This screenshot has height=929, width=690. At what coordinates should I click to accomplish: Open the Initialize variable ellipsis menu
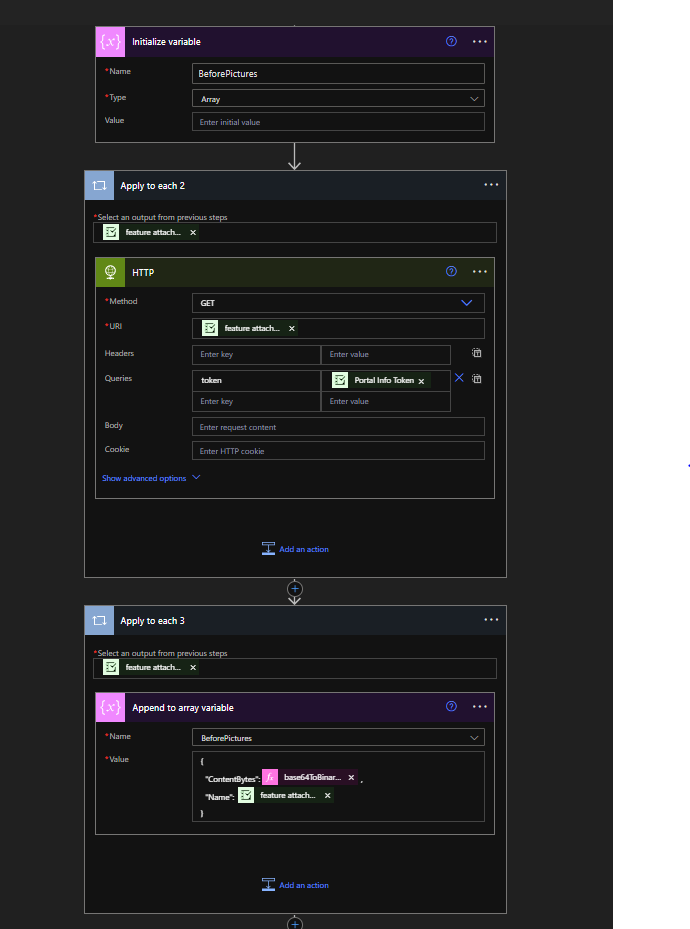(x=480, y=41)
